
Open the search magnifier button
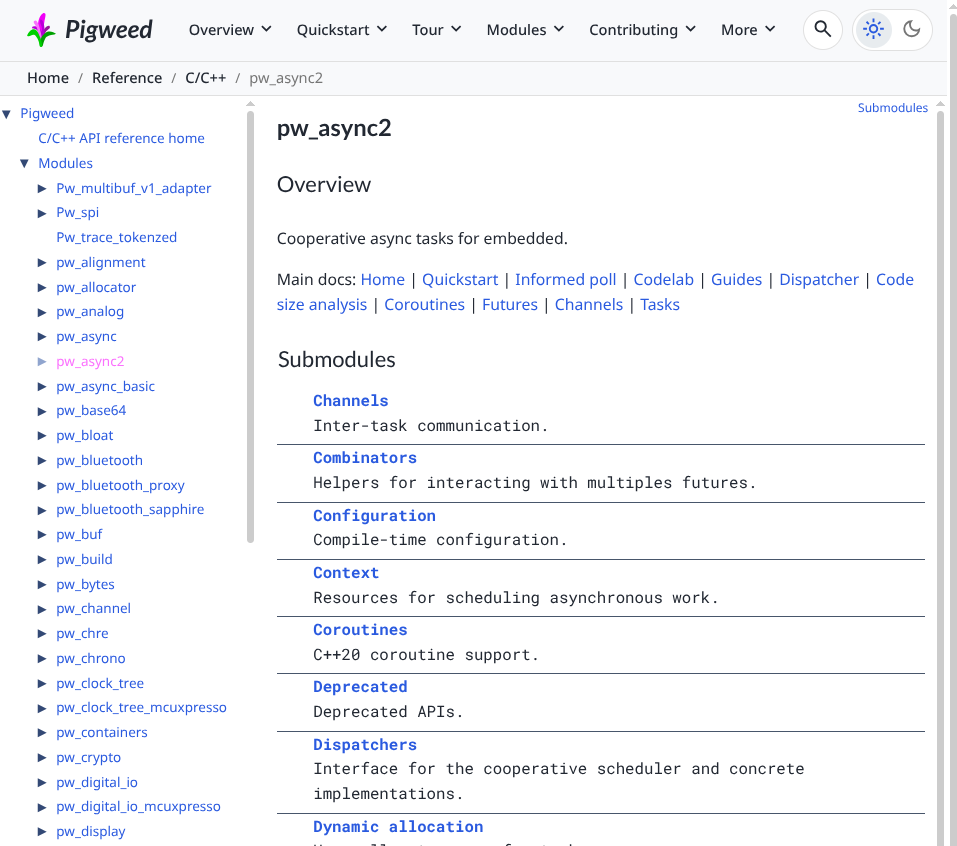823,29
